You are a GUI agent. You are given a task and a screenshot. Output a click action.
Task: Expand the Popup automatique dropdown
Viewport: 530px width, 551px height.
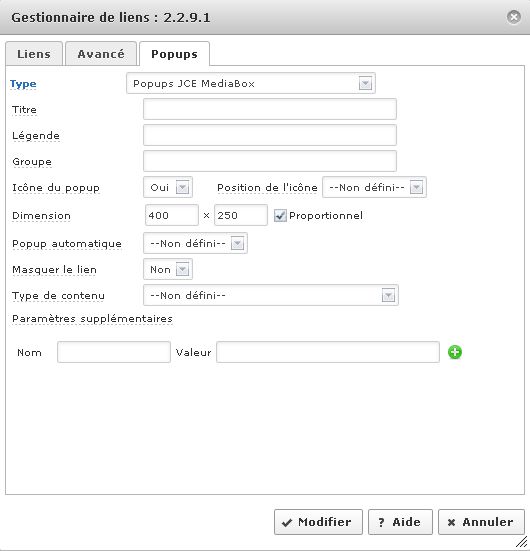[x=195, y=243]
